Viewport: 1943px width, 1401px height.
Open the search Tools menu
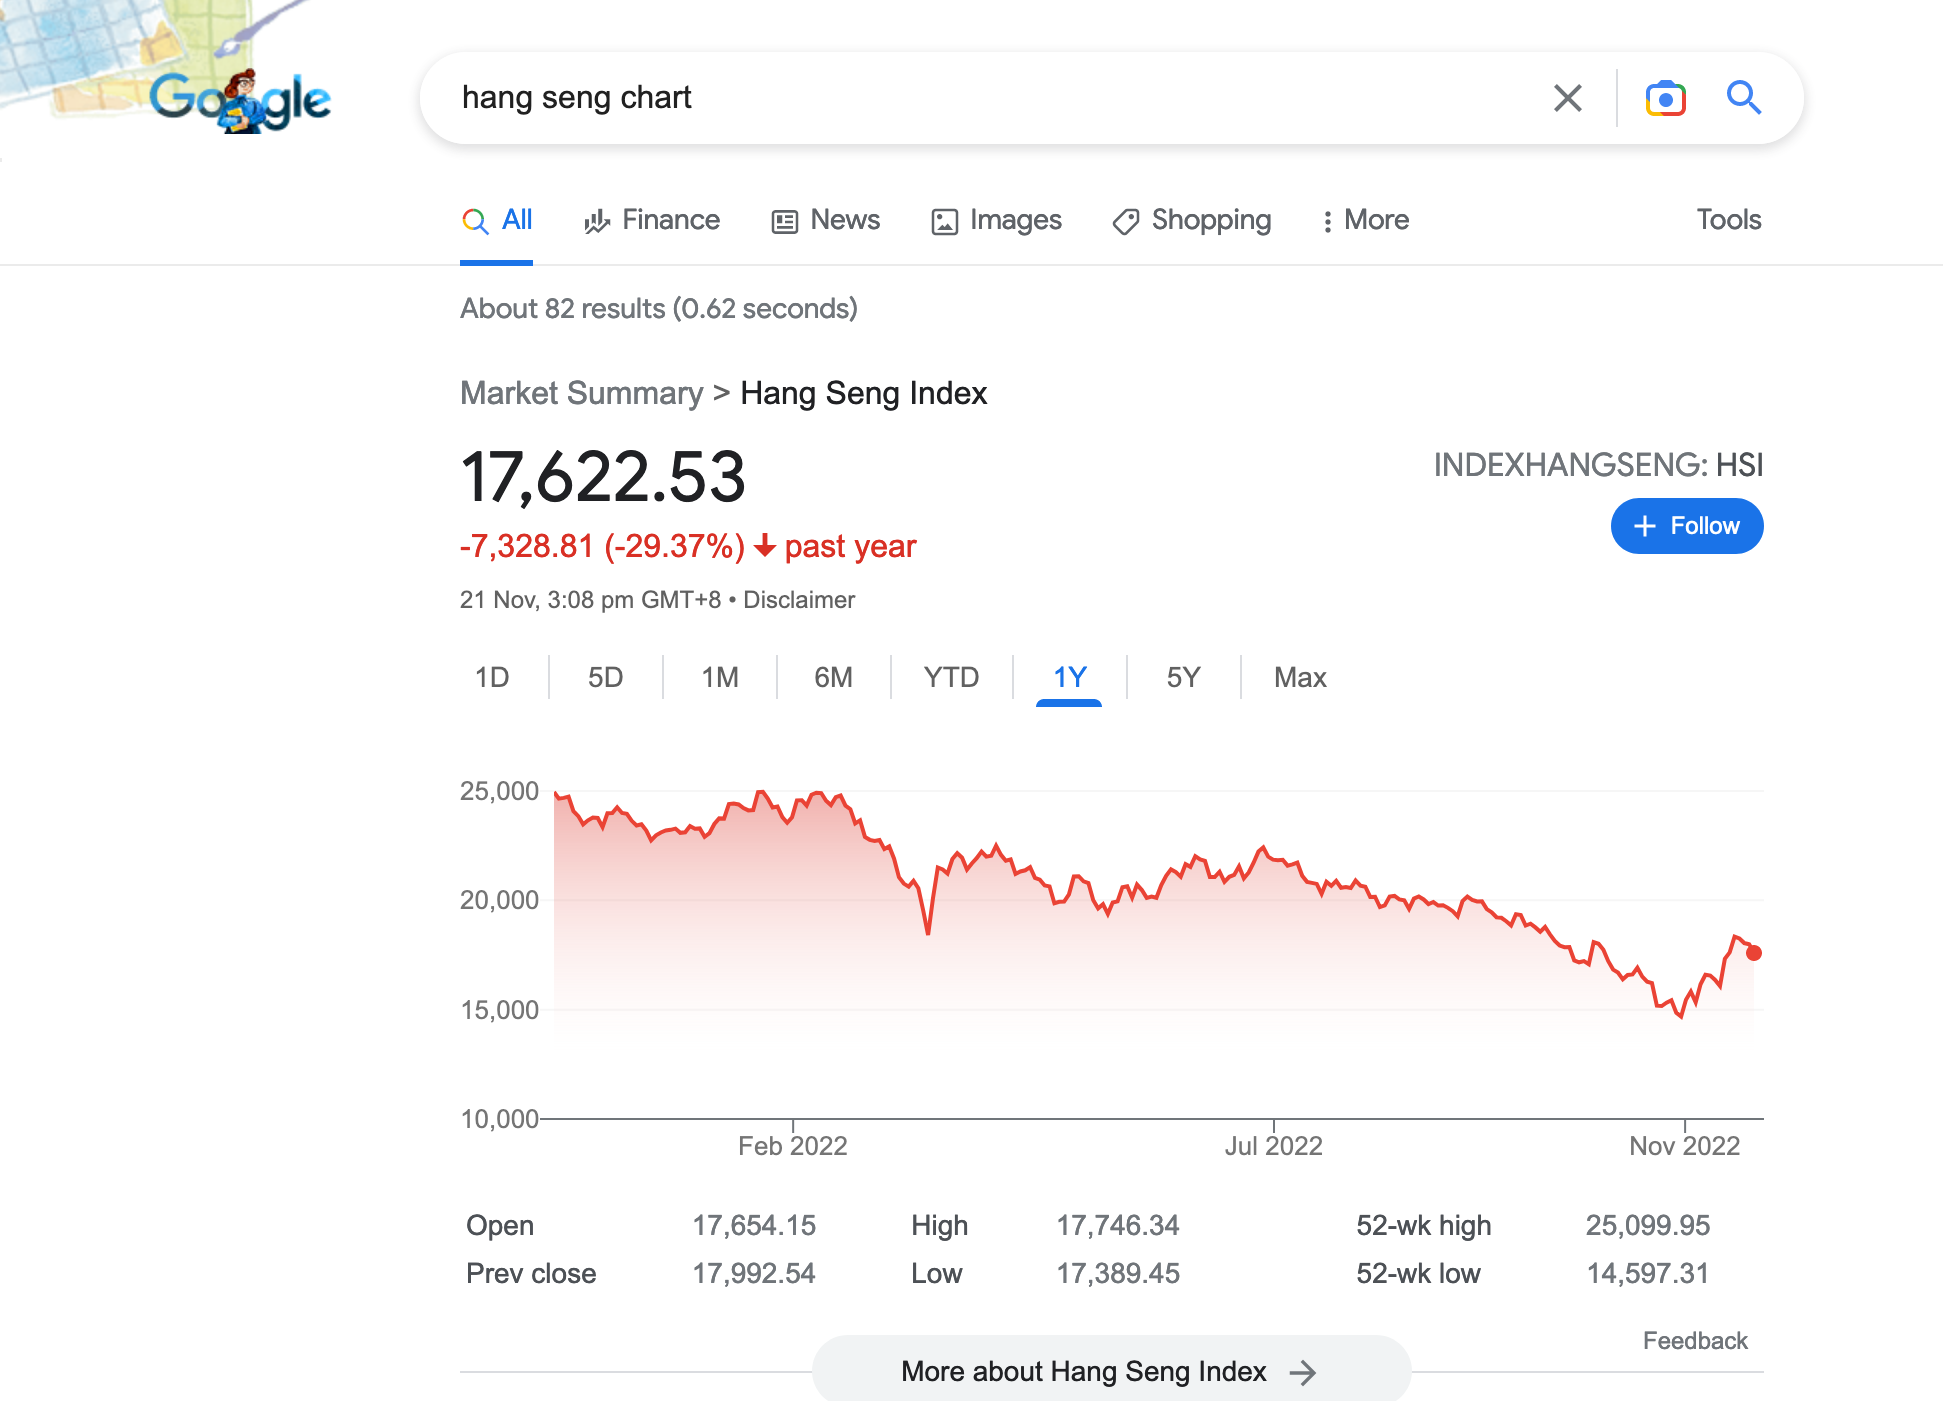click(x=1728, y=220)
